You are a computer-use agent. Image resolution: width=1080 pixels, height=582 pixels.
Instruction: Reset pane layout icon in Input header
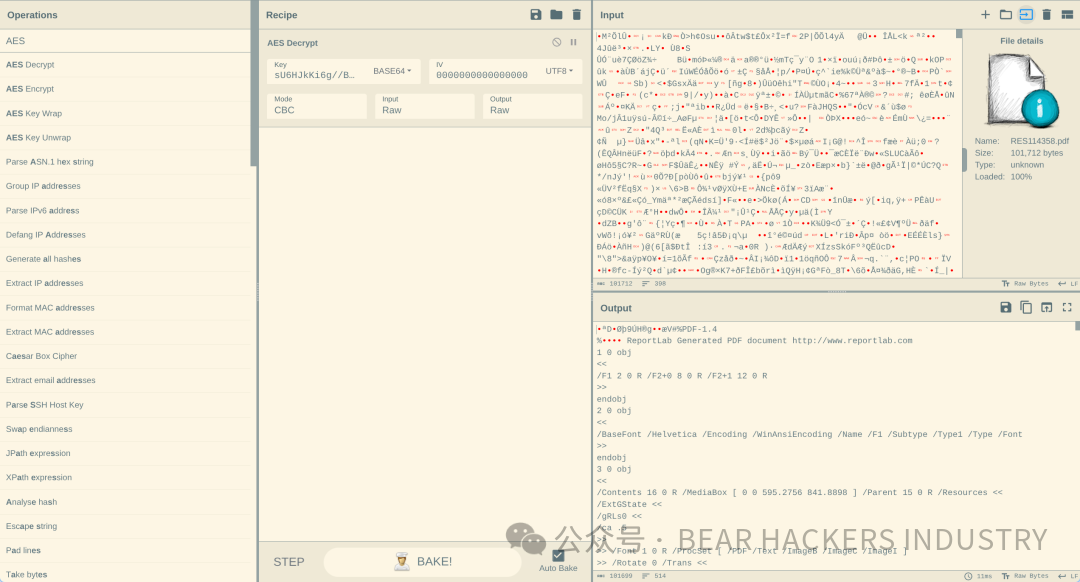coord(1067,15)
